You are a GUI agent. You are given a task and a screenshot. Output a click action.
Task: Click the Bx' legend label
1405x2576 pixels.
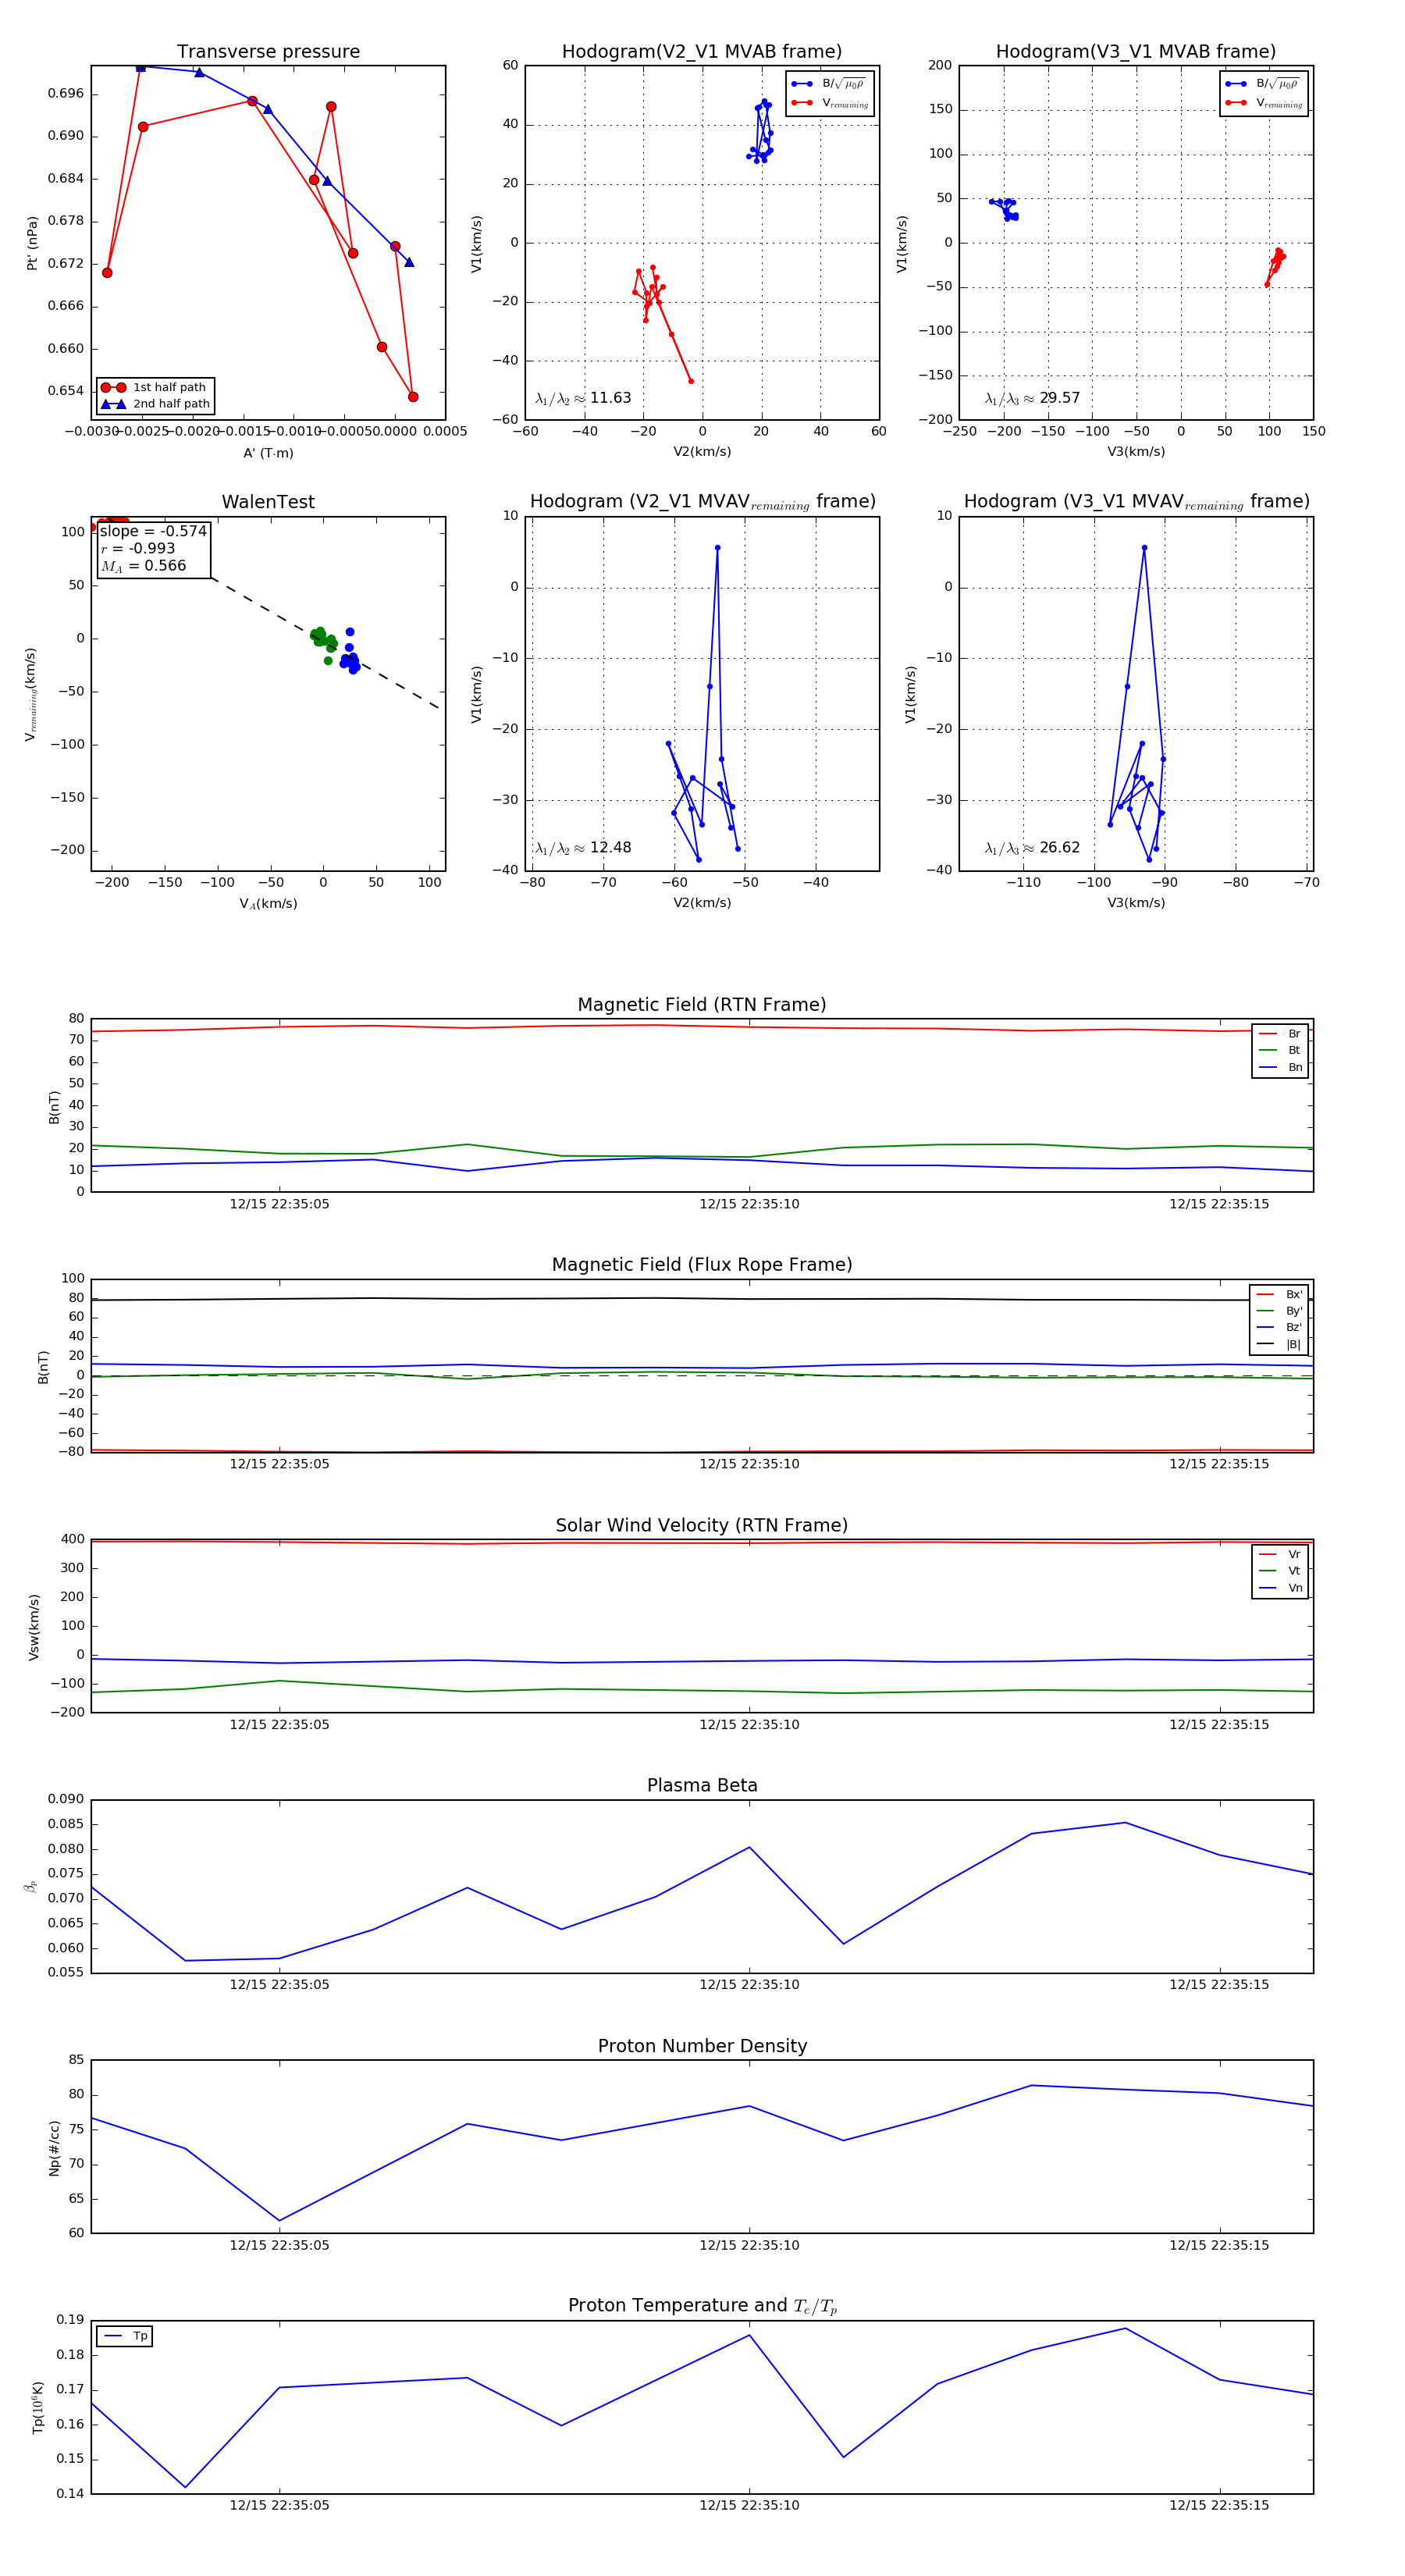tap(1294, 1294)
